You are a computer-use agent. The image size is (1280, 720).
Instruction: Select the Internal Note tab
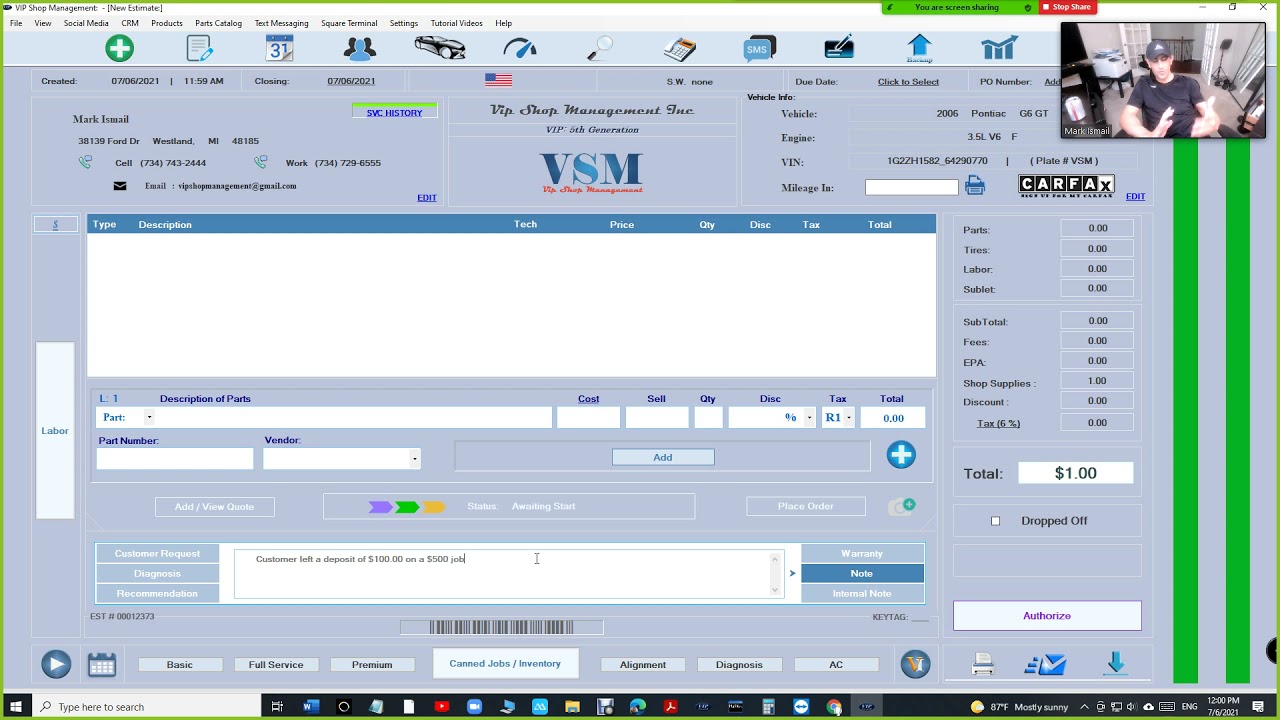point(862,594)
